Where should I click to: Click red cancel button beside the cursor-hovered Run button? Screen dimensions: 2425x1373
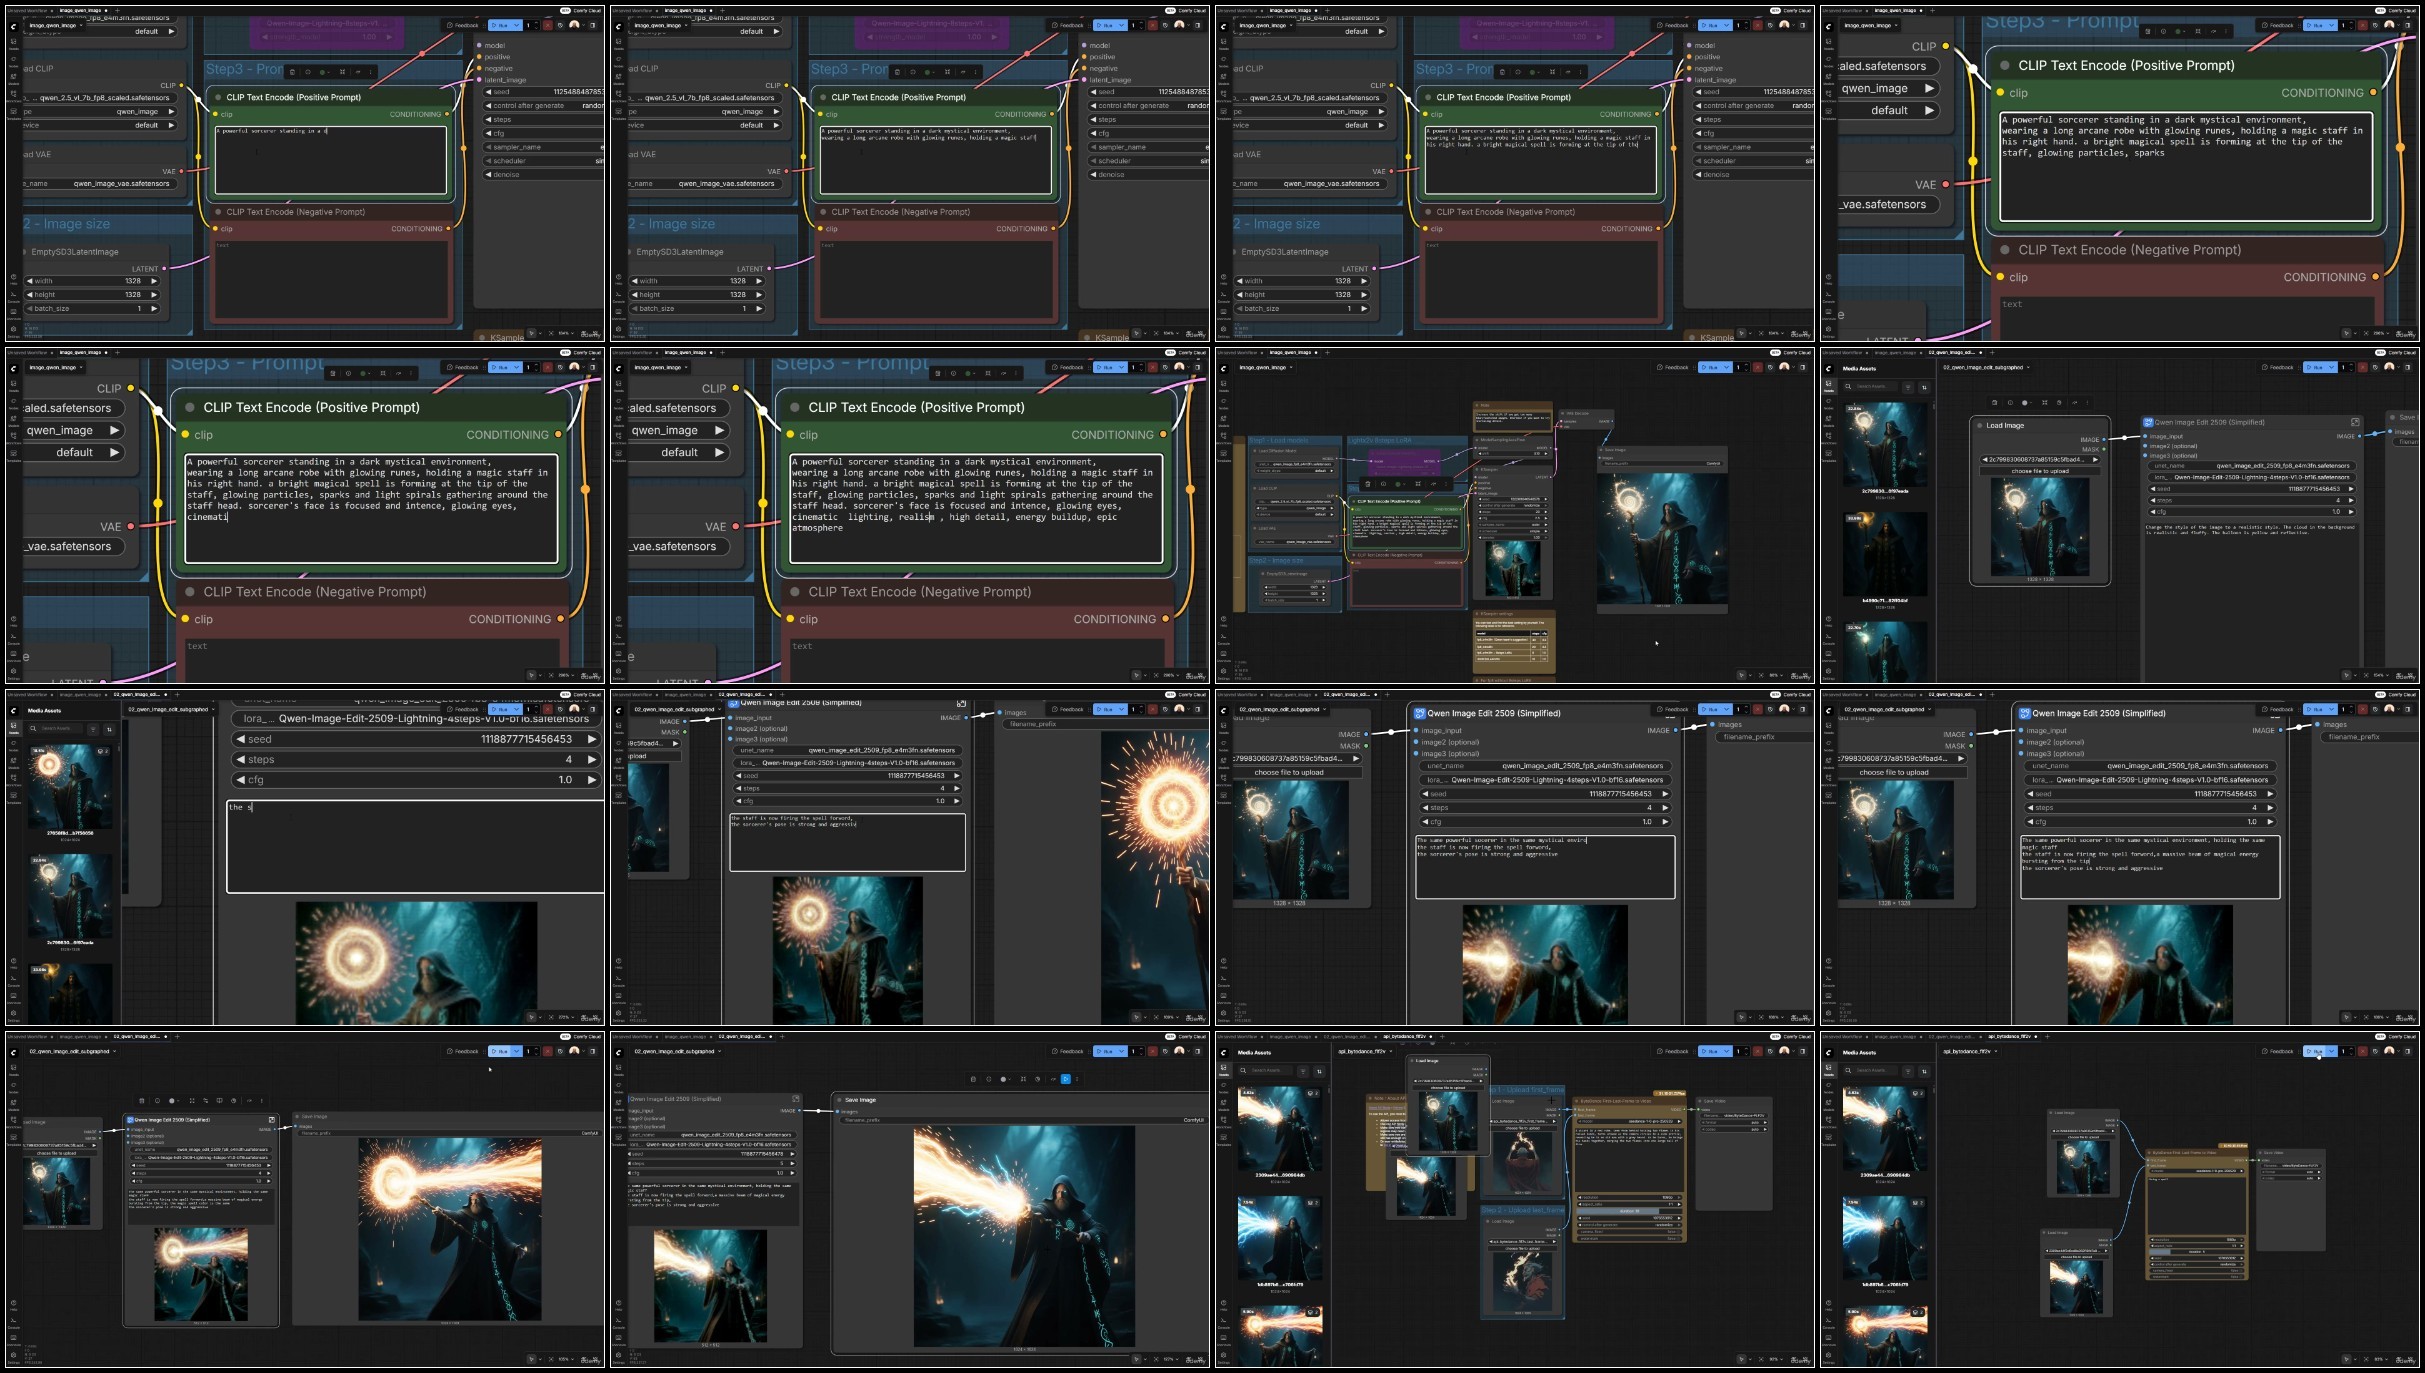pyautogui.click(x=2363, y=1051)
